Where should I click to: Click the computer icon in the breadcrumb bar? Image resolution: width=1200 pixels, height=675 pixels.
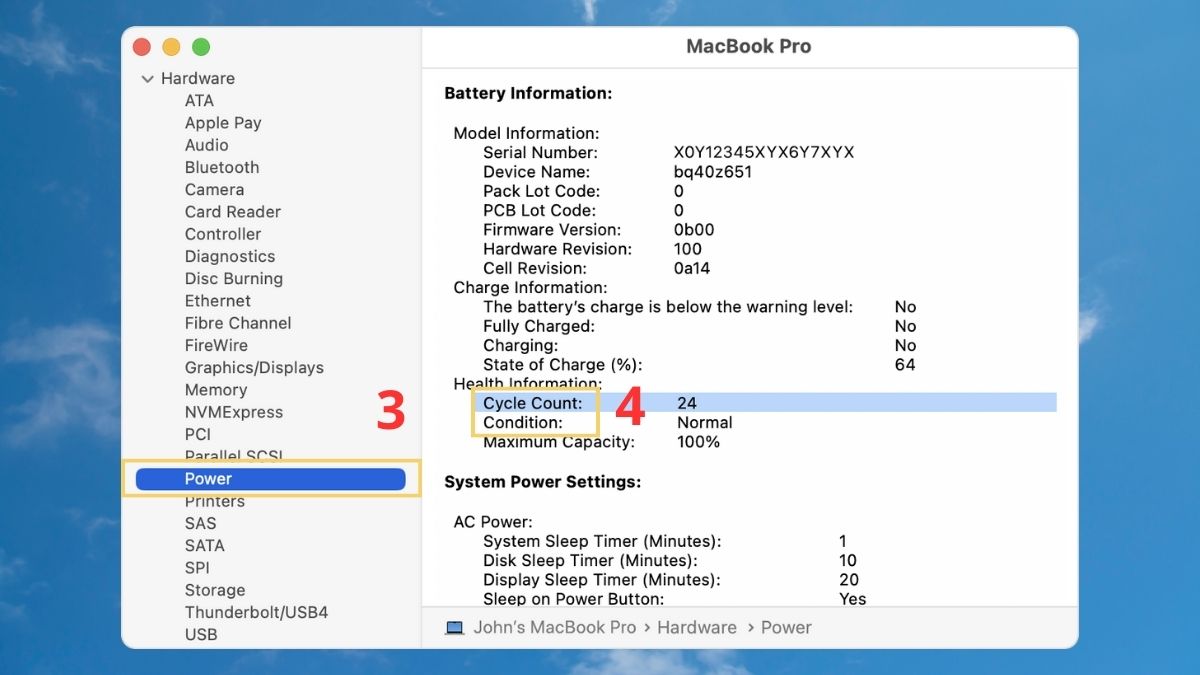pos(454,627)
